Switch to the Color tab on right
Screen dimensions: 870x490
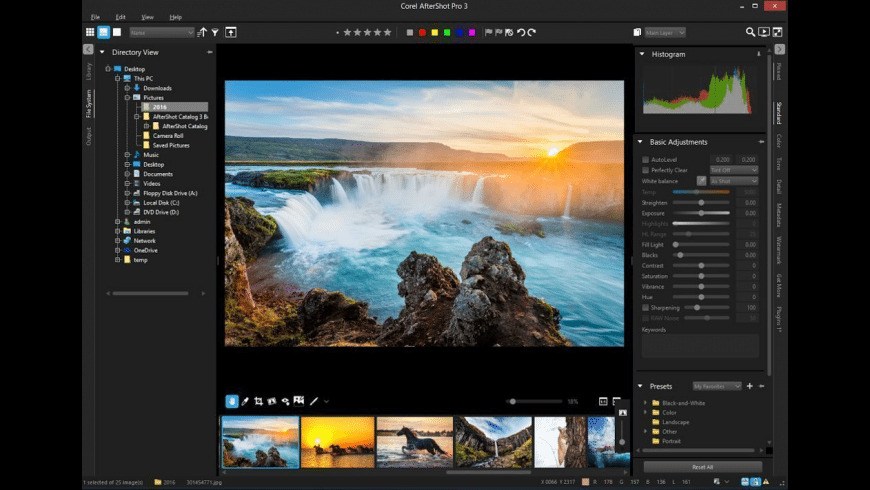pos(779,140)
